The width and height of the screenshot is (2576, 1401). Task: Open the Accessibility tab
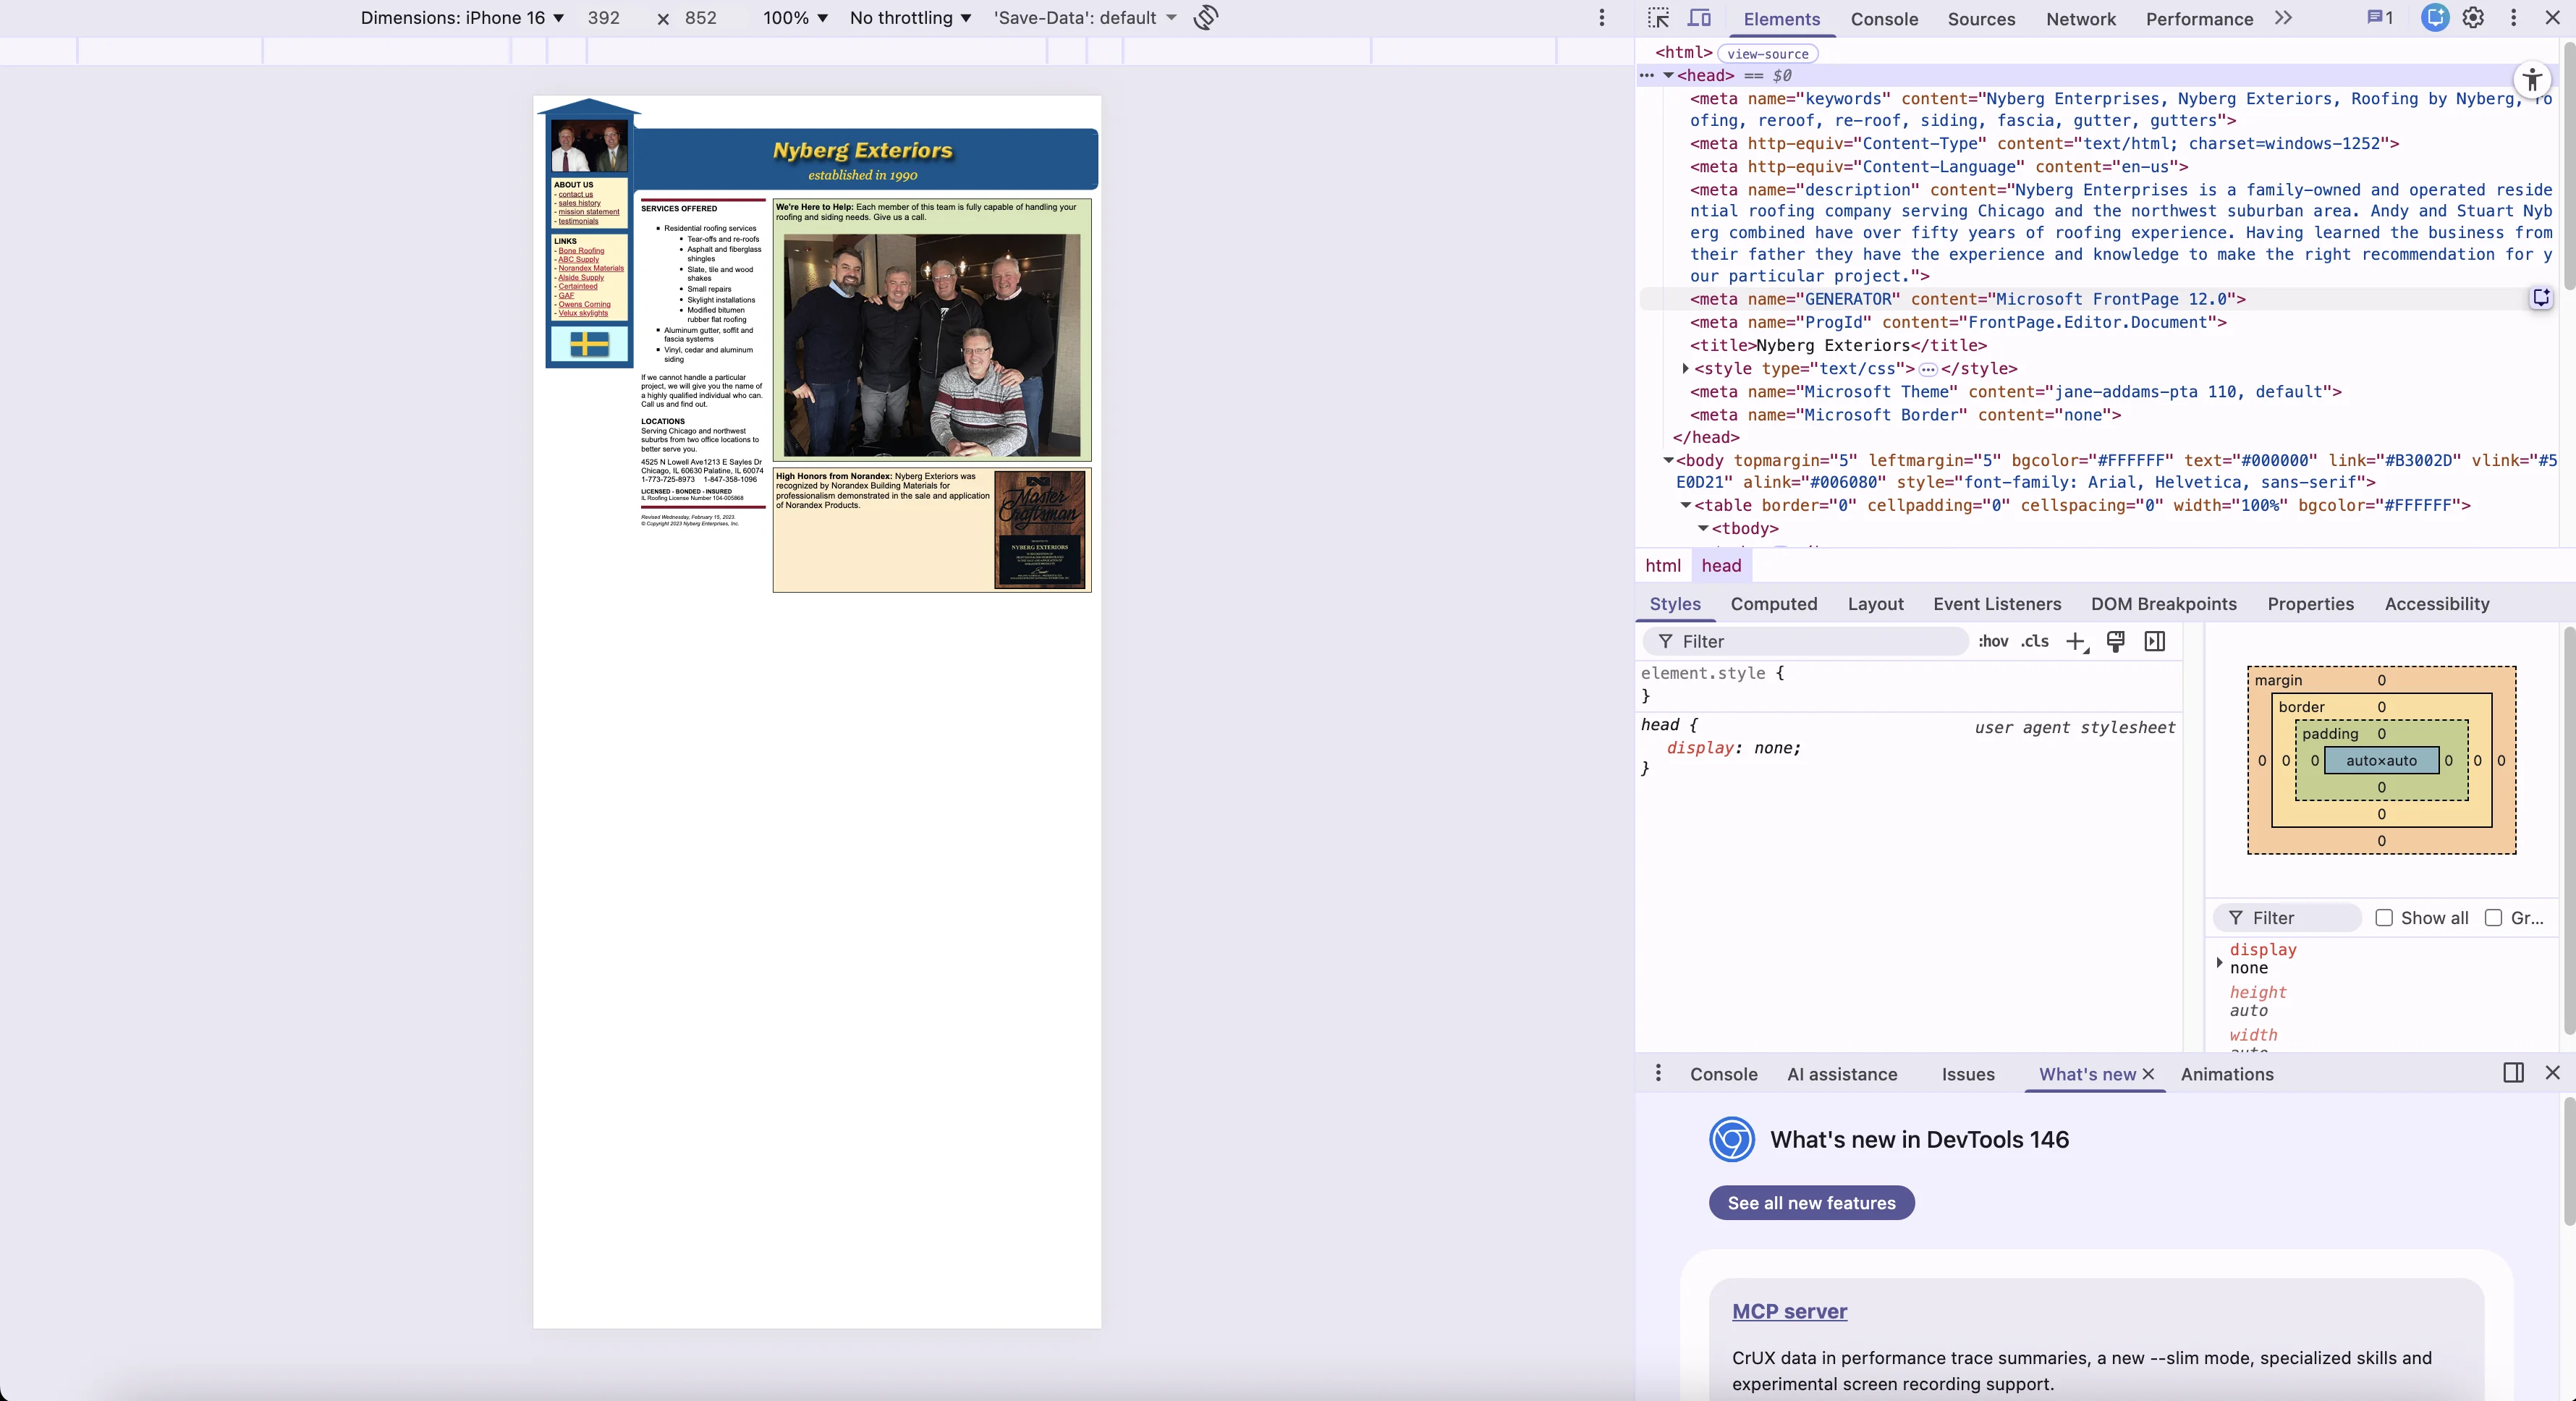click(2437, 604)
